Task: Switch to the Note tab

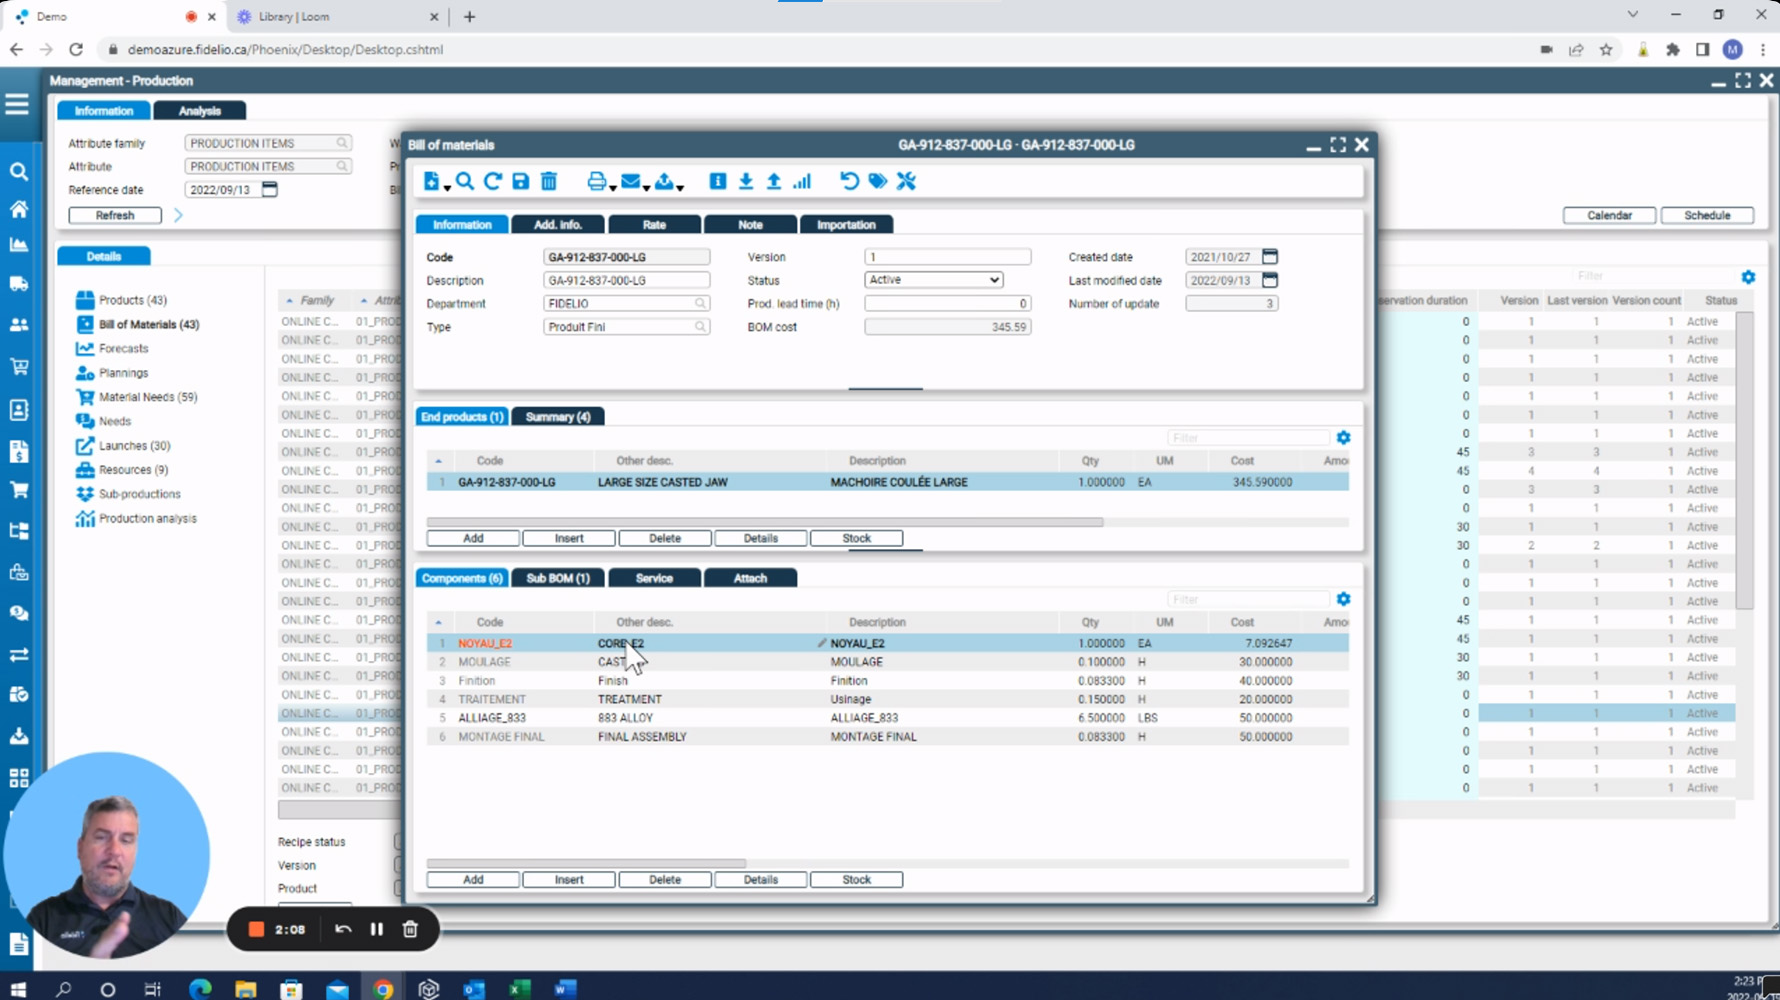Action: pyautogui.click(x=750, y=225)
